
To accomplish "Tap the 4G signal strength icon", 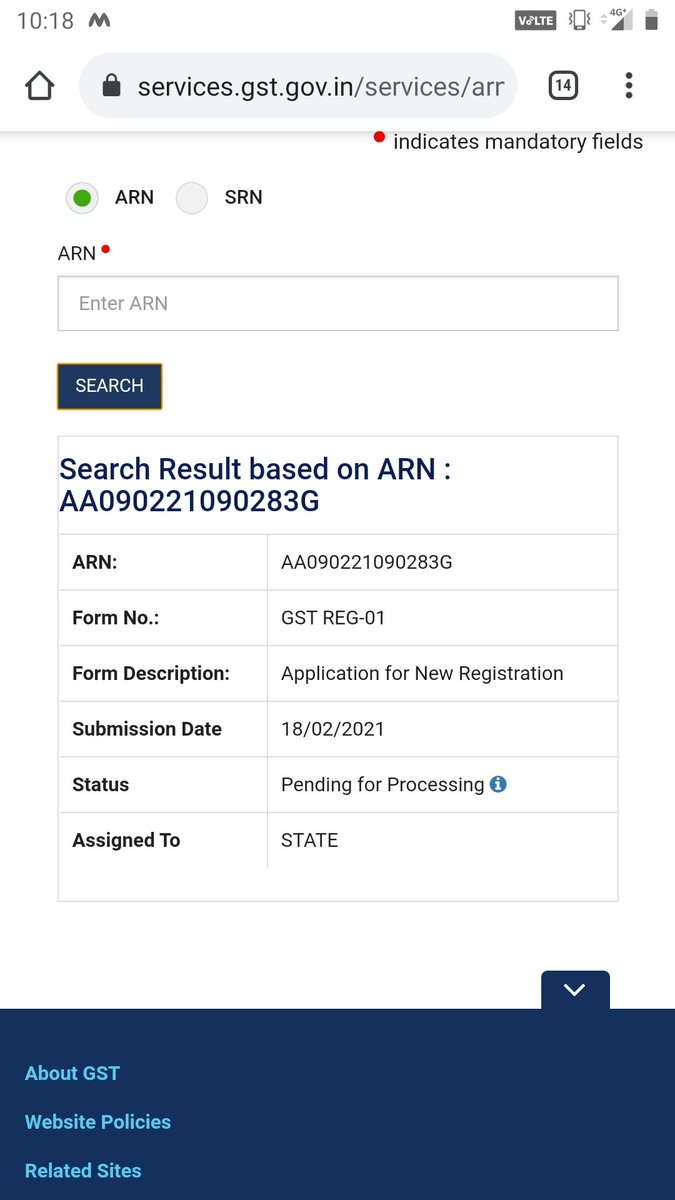I will pyautogui.click(x=618, y=19).
